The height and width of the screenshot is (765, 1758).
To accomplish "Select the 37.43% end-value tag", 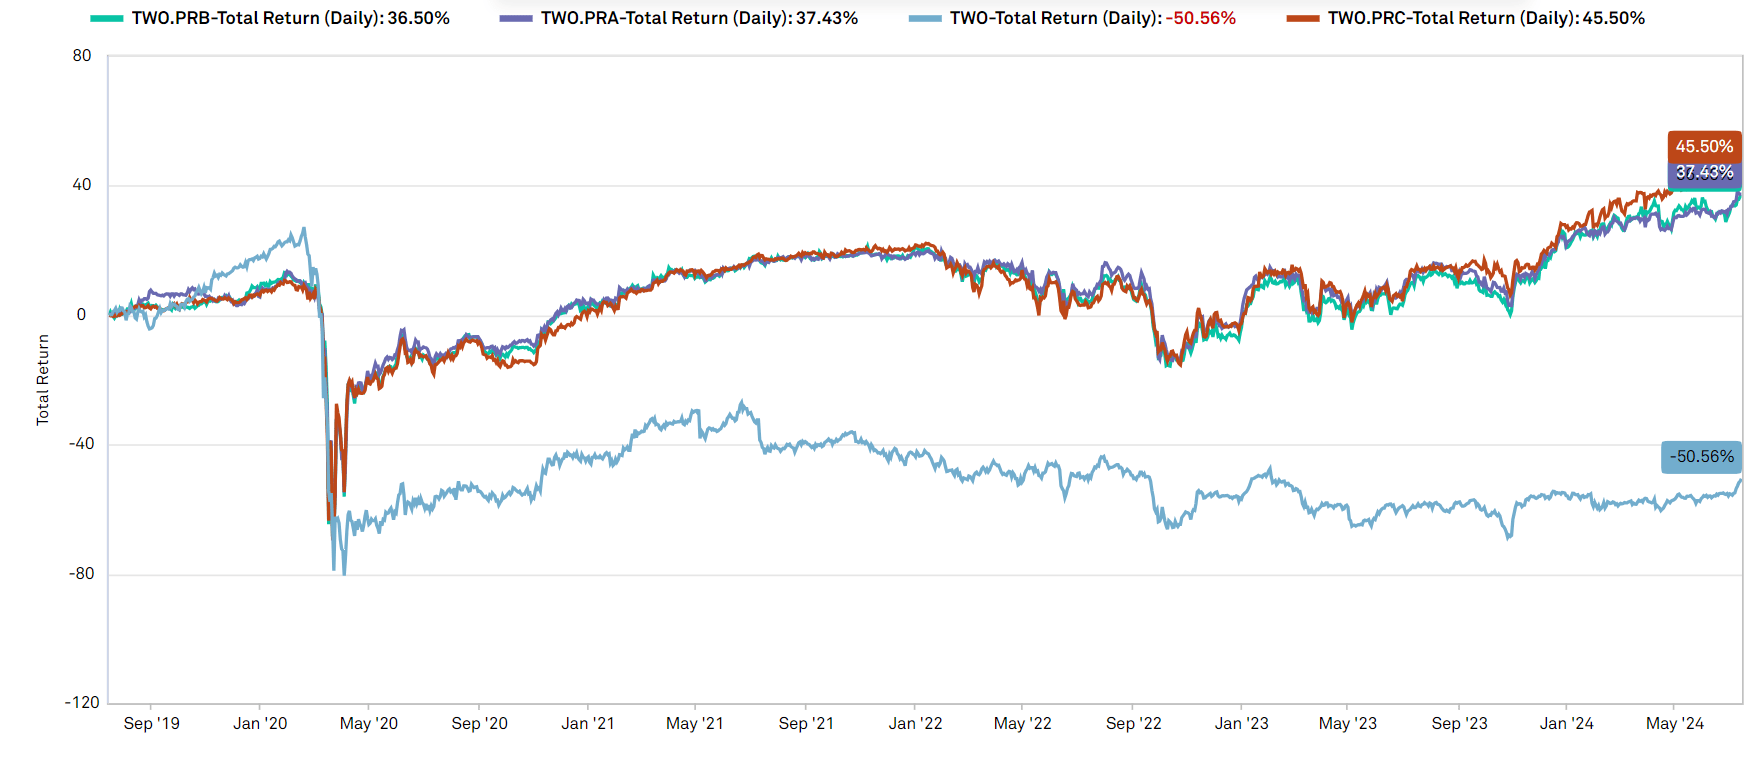I will coord(1704,173).
